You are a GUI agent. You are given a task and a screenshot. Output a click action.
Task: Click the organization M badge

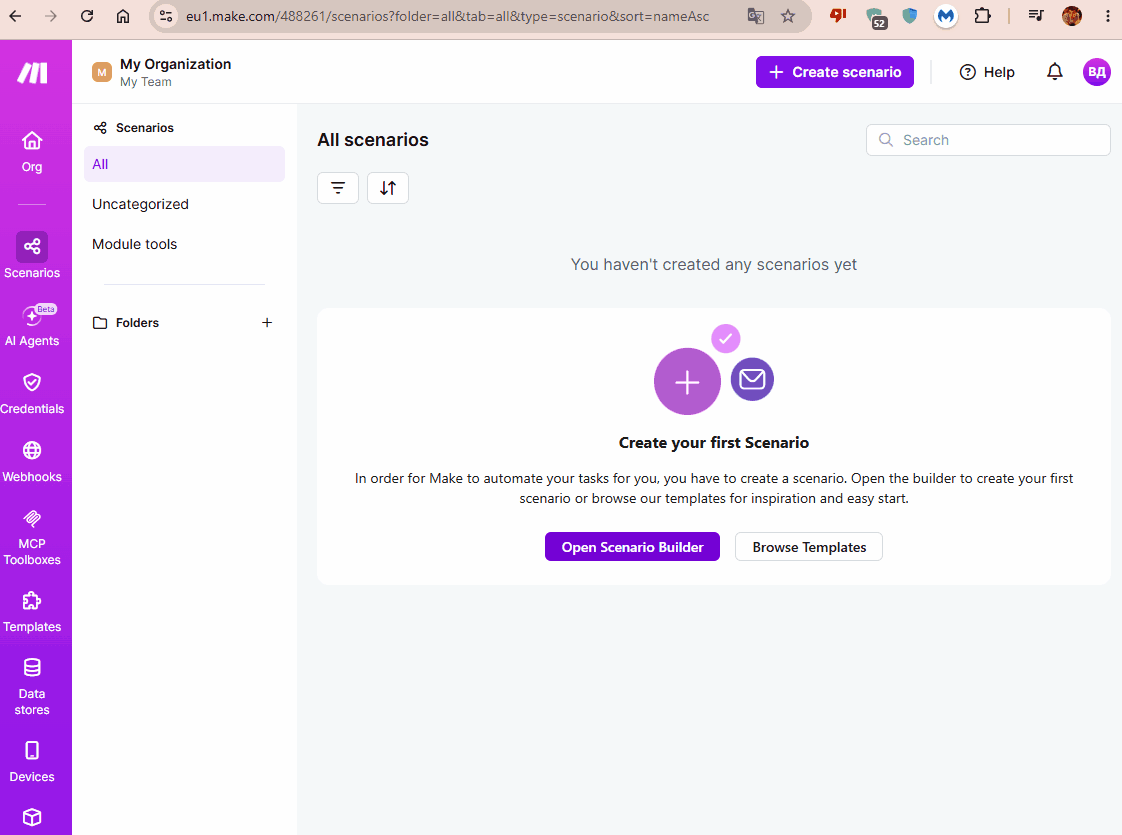102,72
